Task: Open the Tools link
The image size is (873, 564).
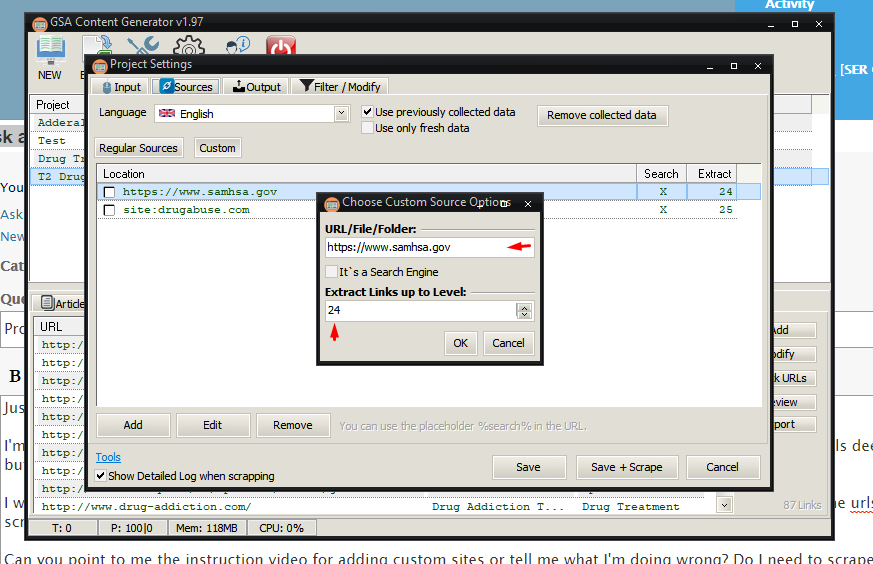Action: tap(108, 457)
